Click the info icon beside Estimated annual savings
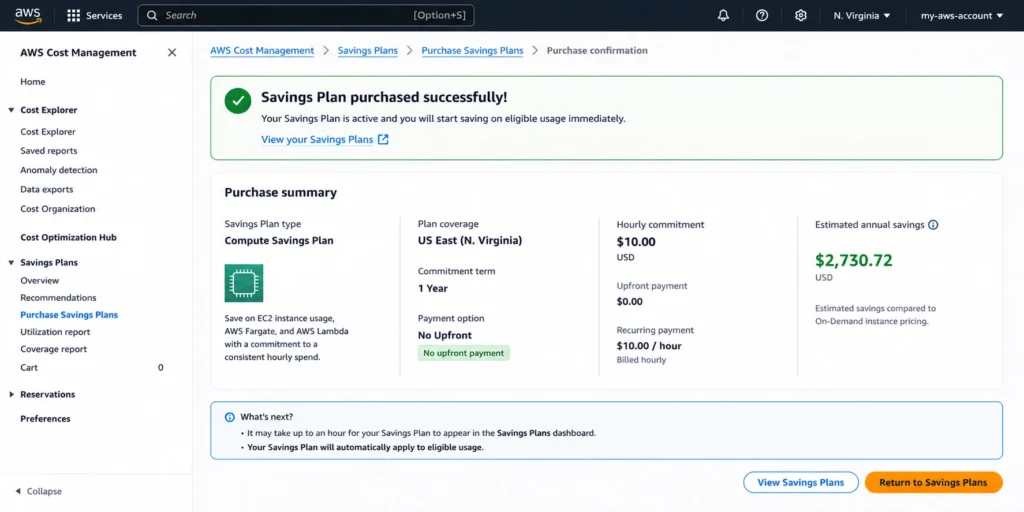The height and width of the screenshot is (512, 1024). [x=933, y=225]
